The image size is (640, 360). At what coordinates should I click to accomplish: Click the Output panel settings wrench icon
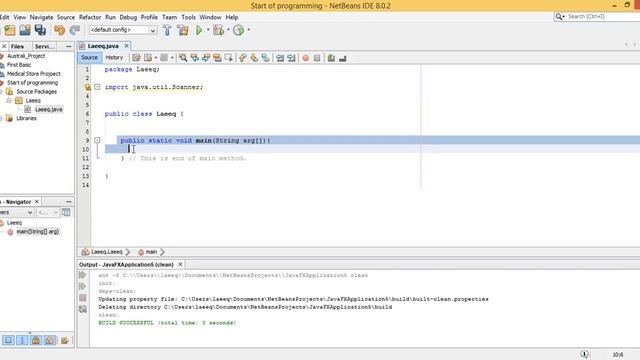pyautogui.click(x=82, y=309)
